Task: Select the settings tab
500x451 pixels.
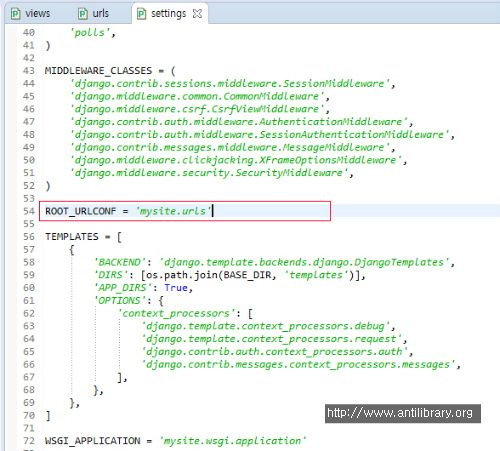Action: point(169,14)
